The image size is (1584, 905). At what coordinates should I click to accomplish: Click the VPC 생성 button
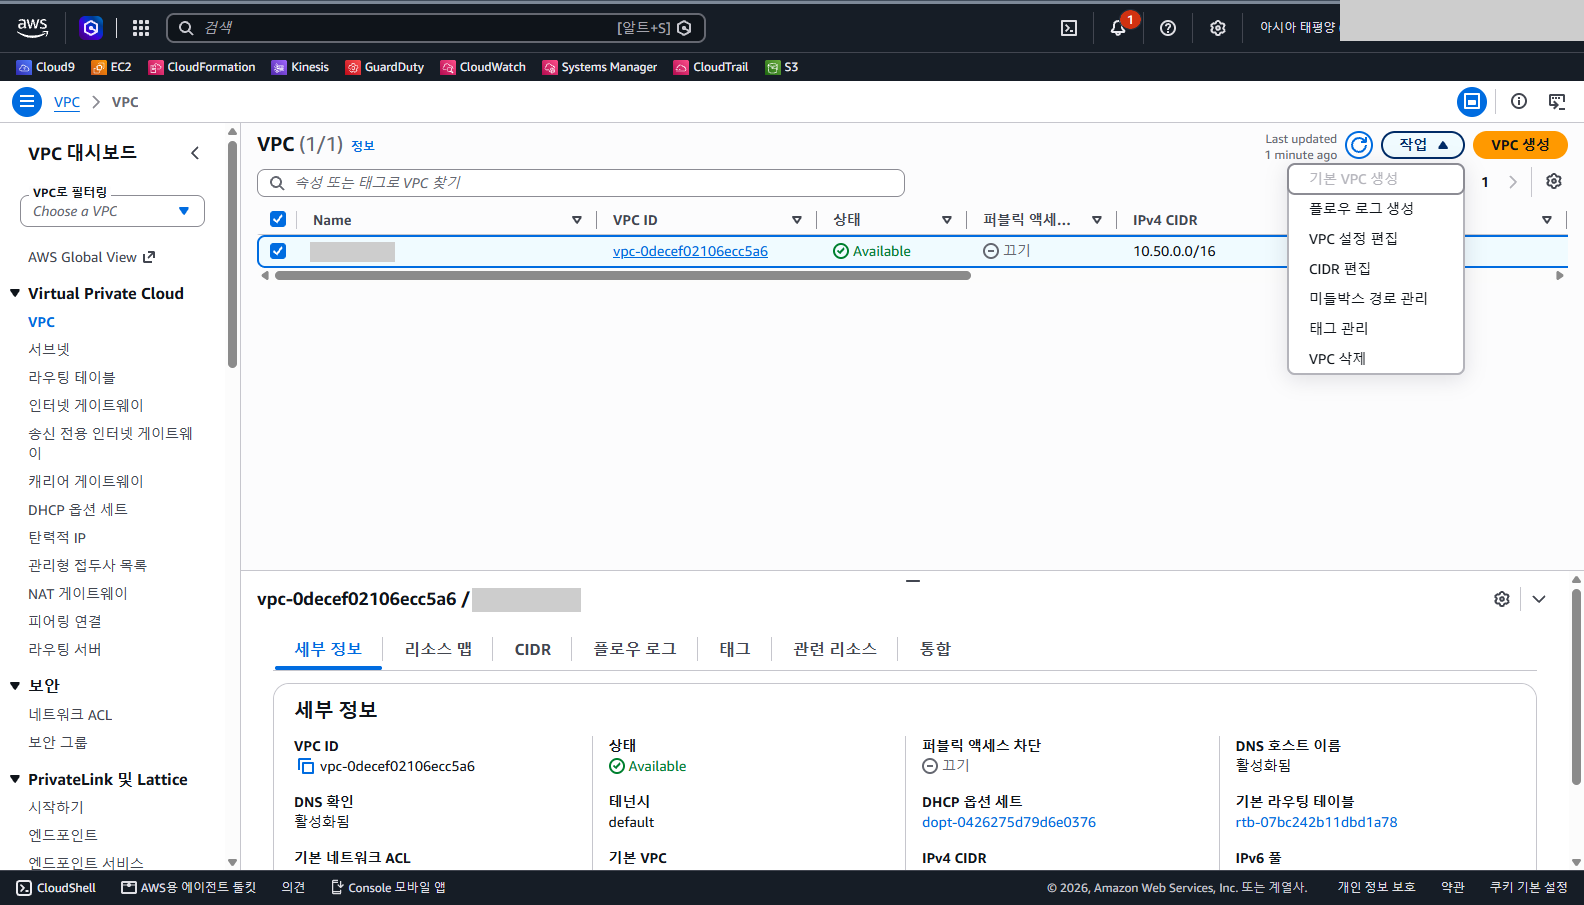[x=1520, y=145]
